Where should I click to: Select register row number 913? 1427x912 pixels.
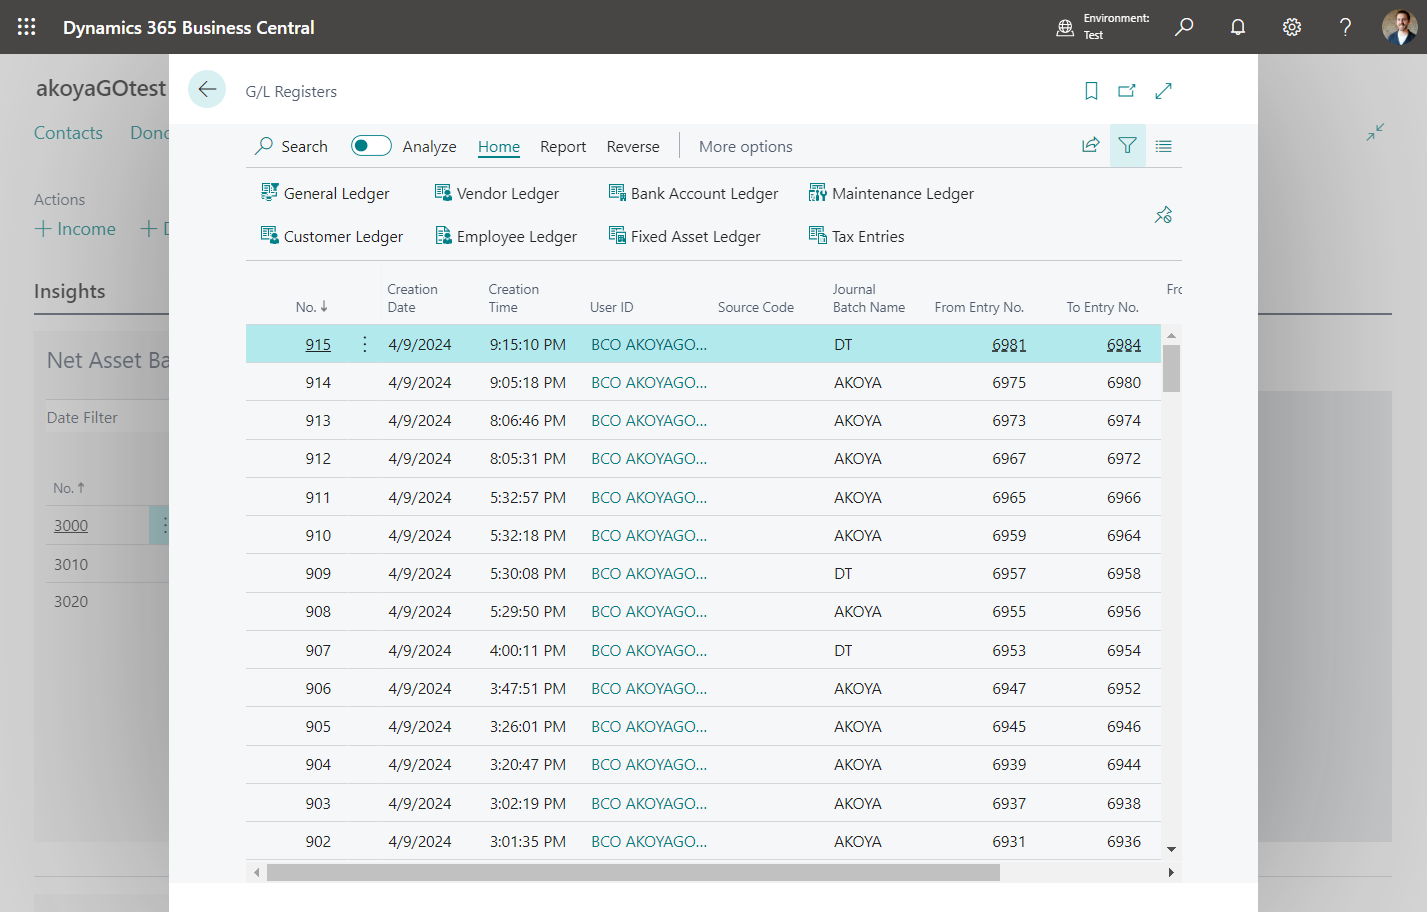pos(703,420)
